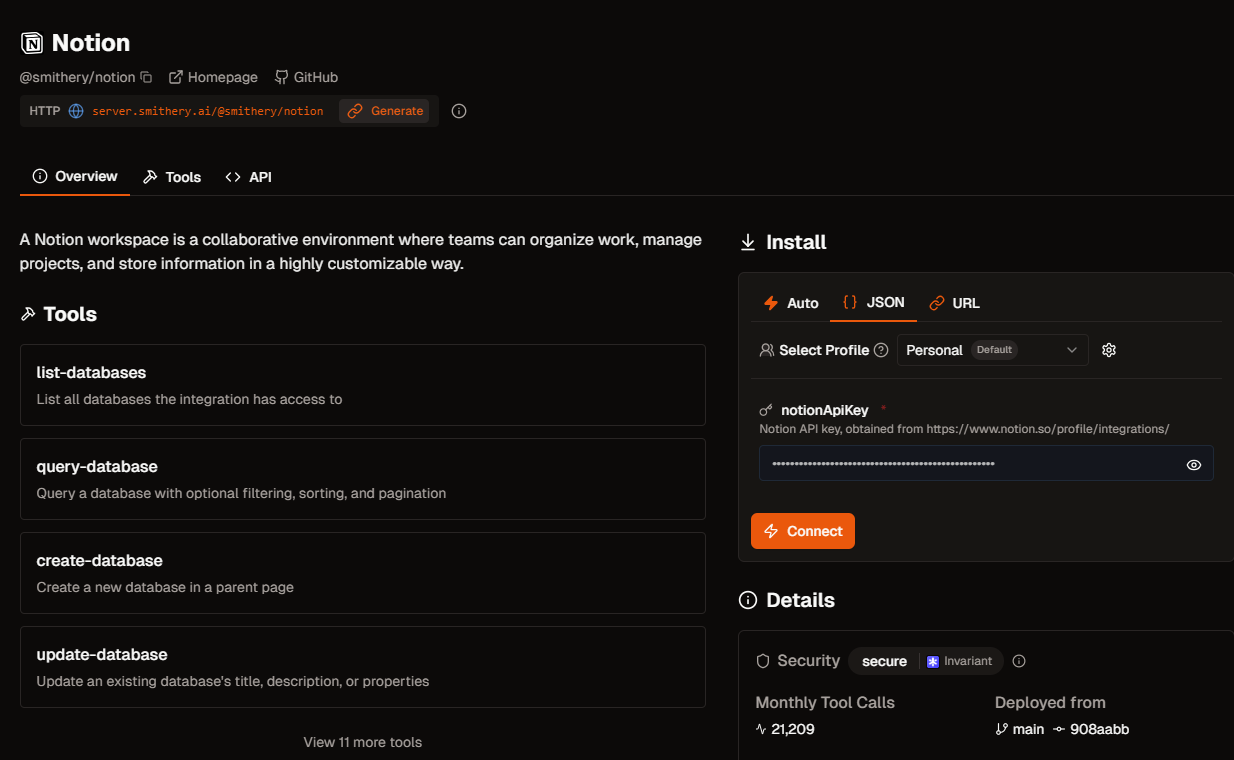Click the Deployed from label
This screenshot has height=760, width=1234.
coord(1050,702)
